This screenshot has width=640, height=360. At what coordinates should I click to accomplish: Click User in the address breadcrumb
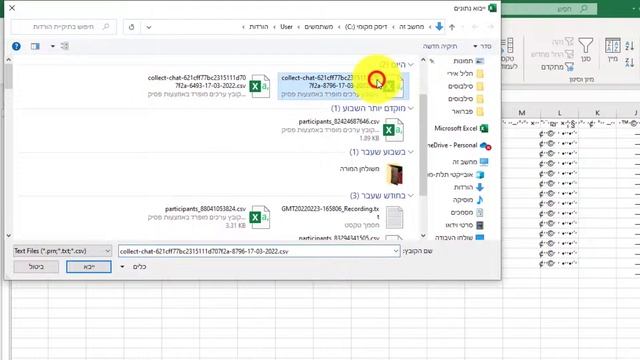coord(286,27)
